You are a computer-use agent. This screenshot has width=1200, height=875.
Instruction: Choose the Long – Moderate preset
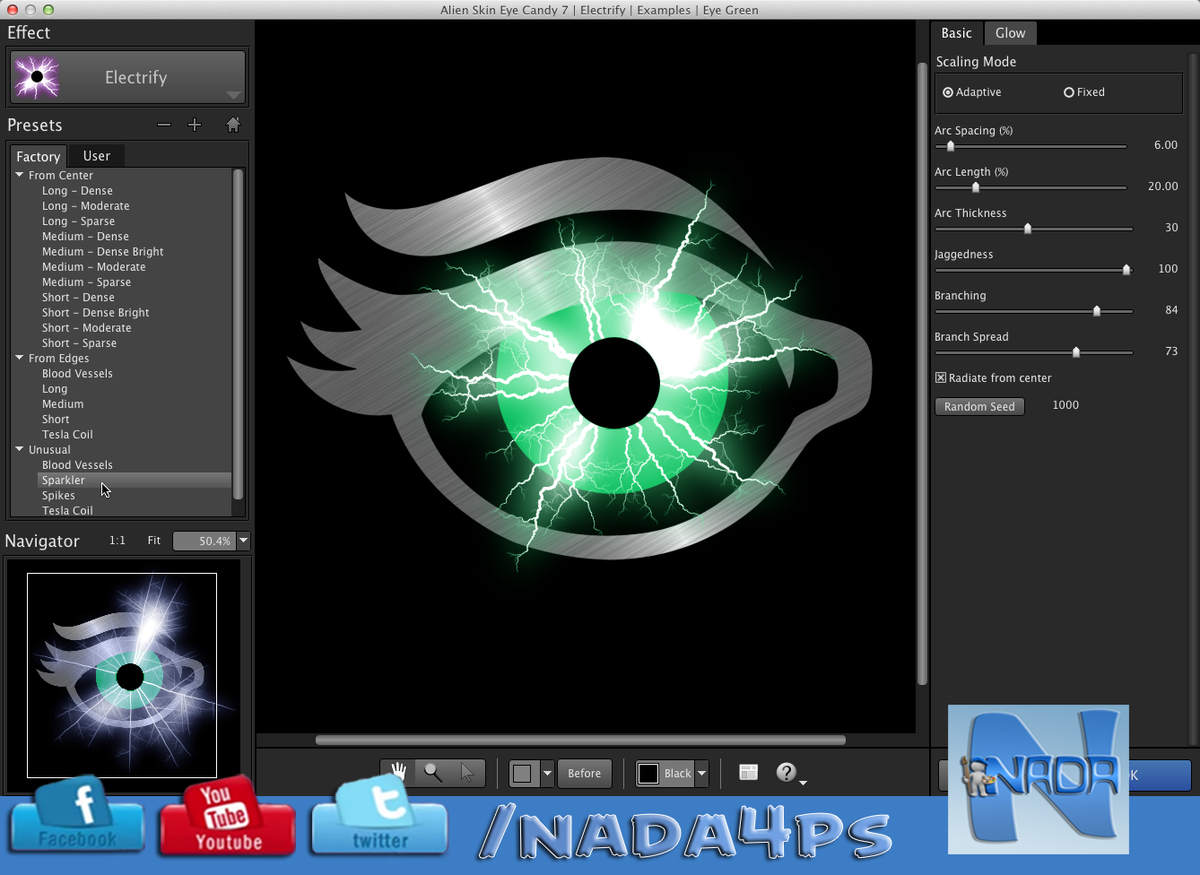[85, 206]
